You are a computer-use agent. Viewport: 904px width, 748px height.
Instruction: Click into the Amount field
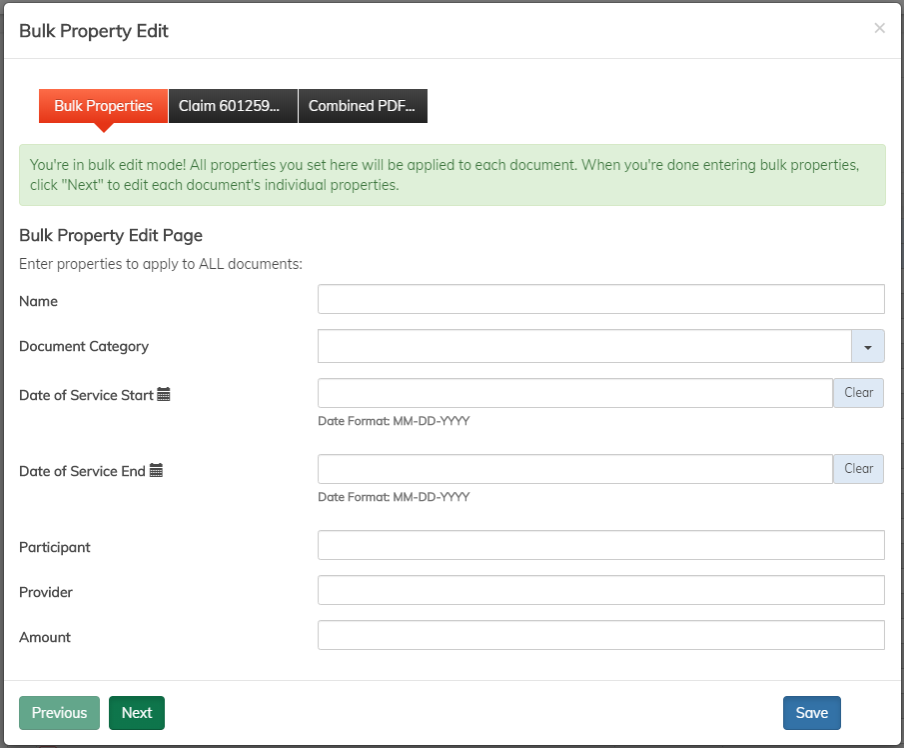pos(601,636)
